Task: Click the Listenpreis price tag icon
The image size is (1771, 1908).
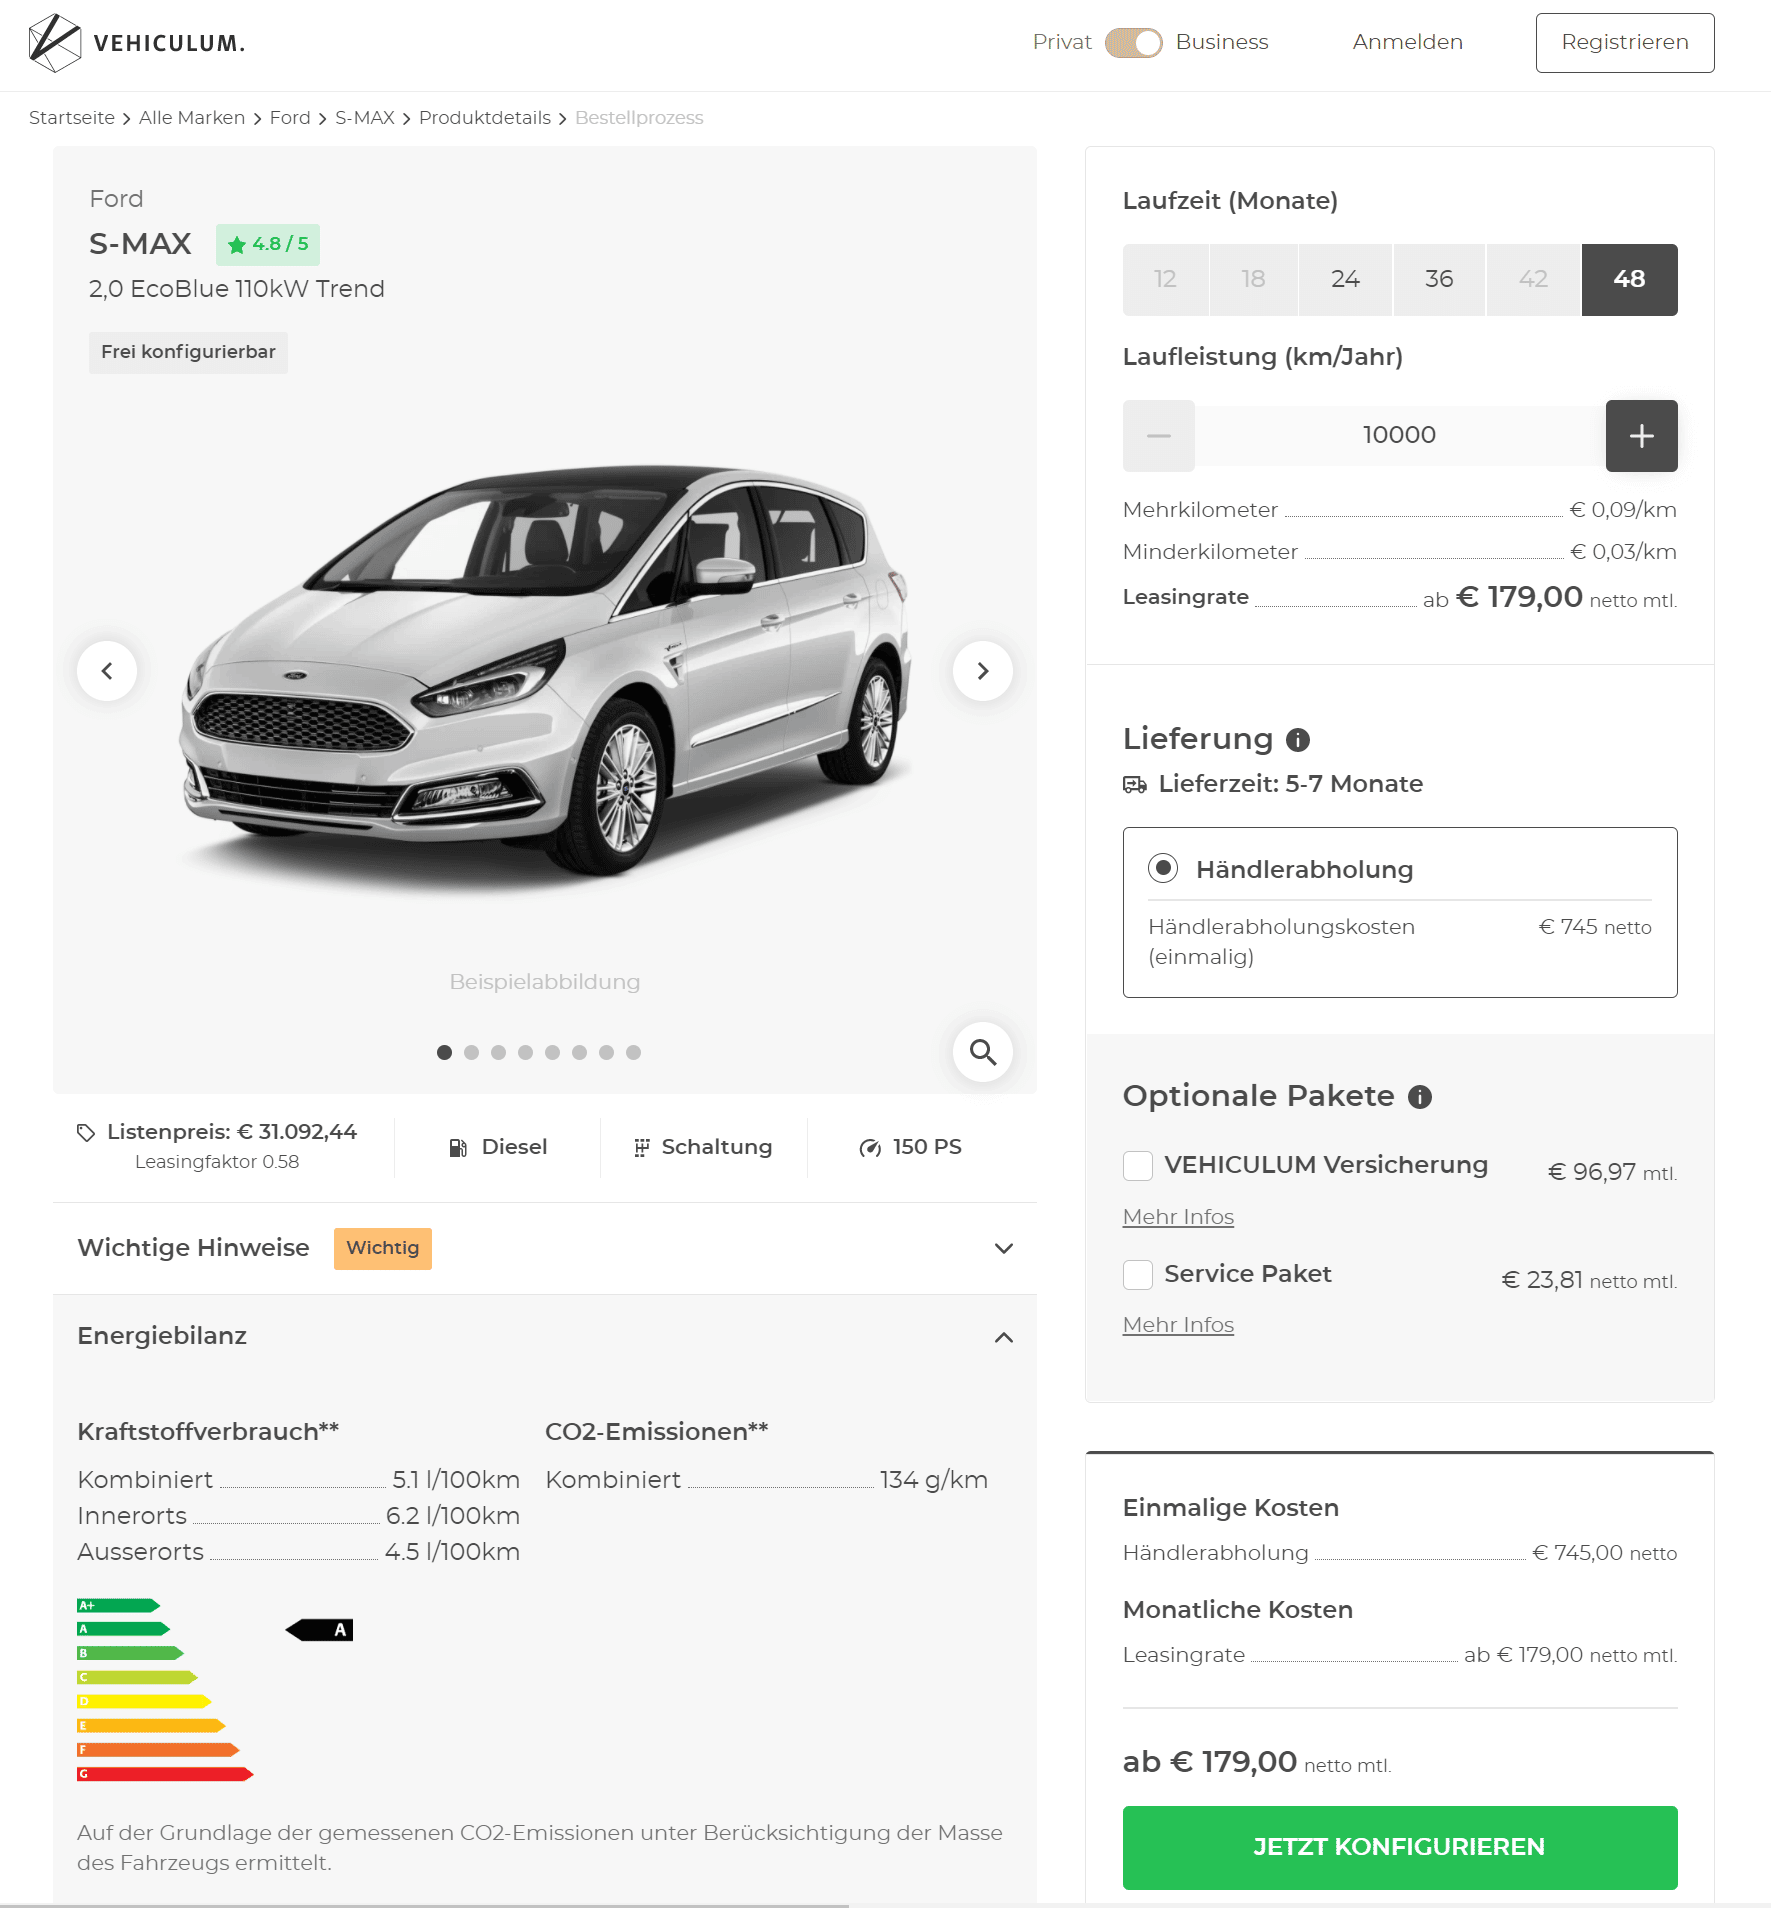Action: [86, 1132]
